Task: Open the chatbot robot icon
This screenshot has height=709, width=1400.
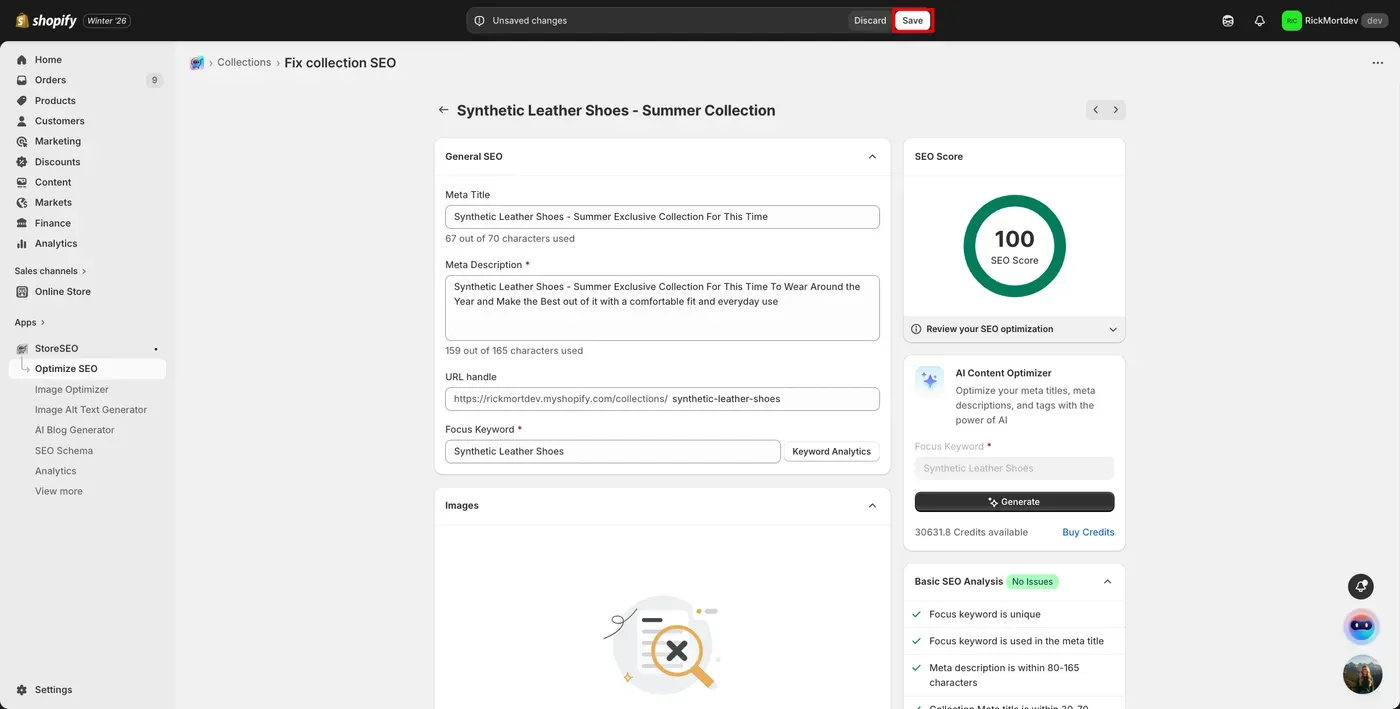Action: [1361, 627]
